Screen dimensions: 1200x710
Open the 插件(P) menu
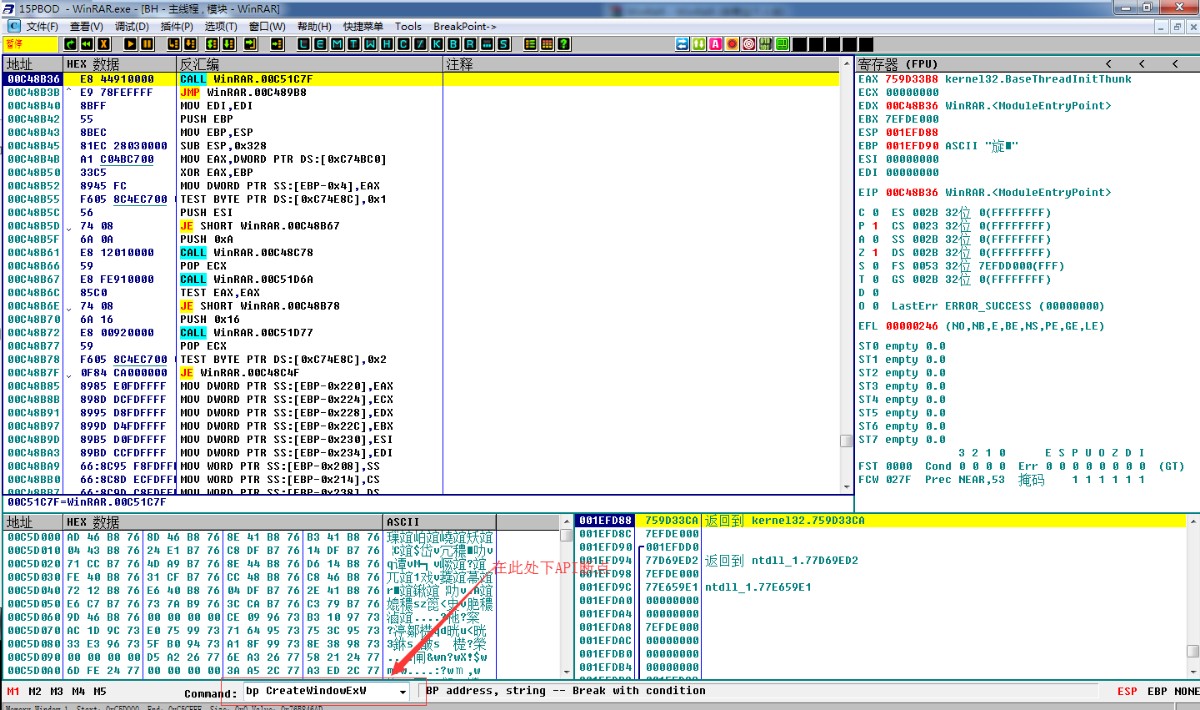pos(177,26)
